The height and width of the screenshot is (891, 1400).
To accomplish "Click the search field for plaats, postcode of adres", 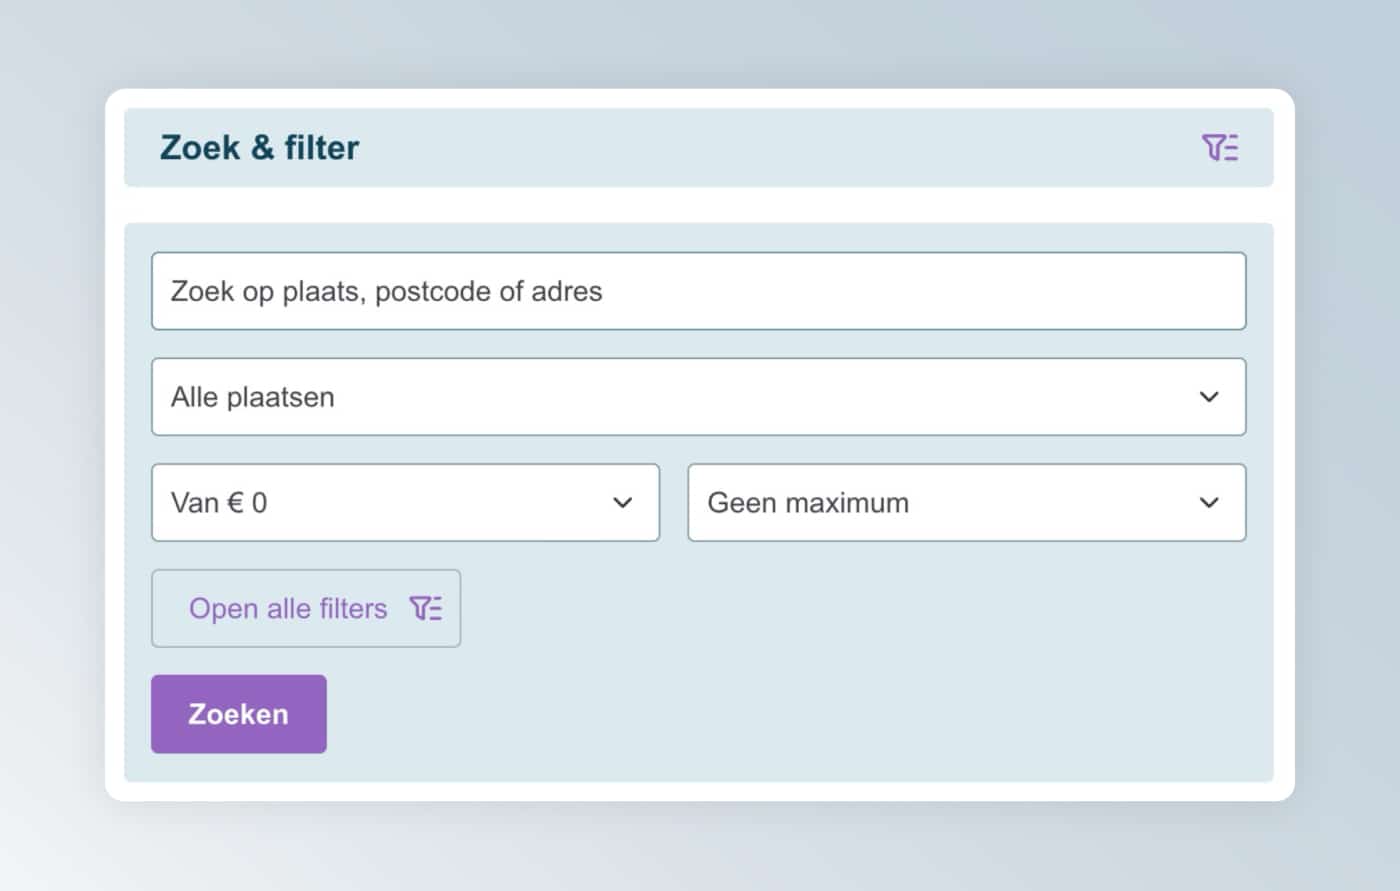I will (698, 291).
